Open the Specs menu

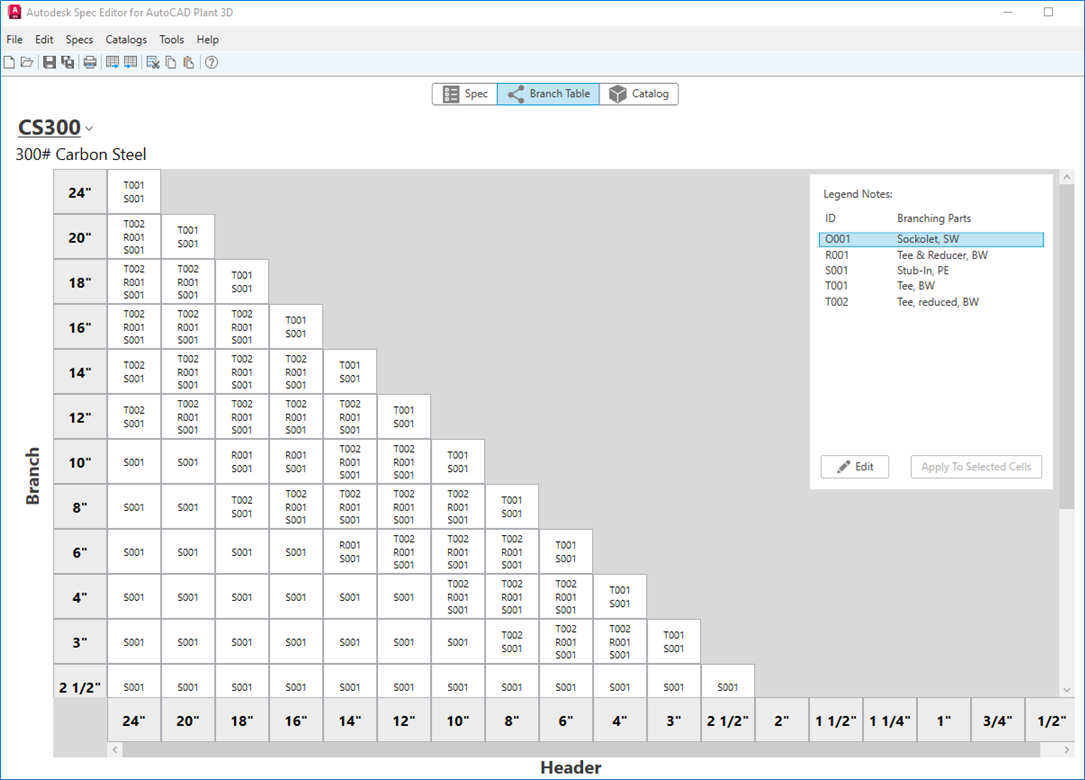[x=80, y=39]
